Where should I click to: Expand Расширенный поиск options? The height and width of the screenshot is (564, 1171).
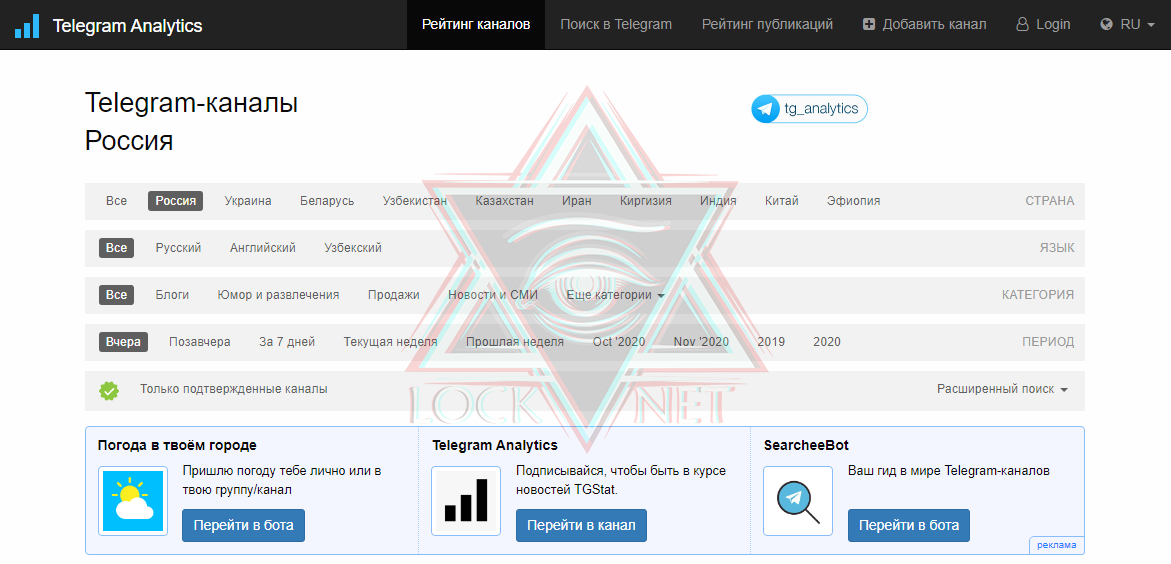tap(1002, 389)
